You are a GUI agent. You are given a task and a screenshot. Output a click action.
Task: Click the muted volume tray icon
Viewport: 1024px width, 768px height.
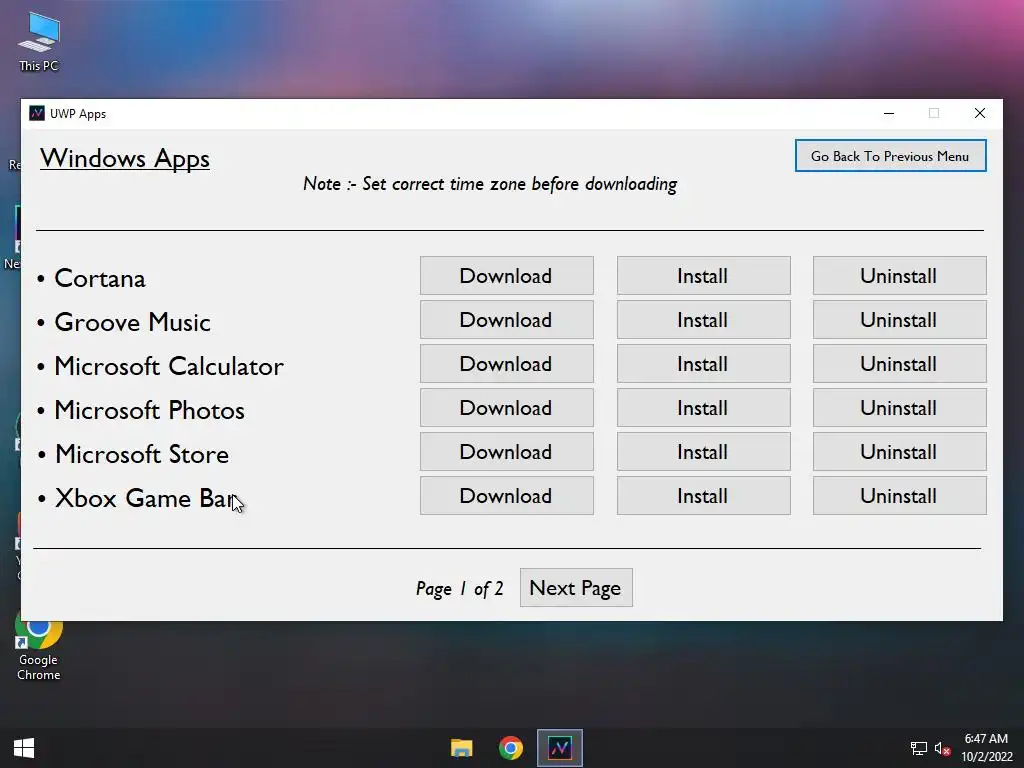click(942, 748)
